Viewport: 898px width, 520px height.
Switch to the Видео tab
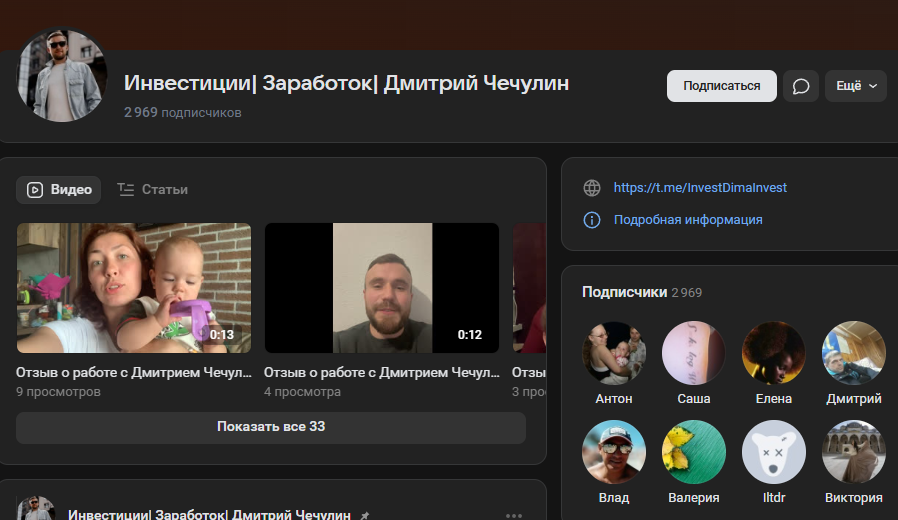click(x=58, y=190)
